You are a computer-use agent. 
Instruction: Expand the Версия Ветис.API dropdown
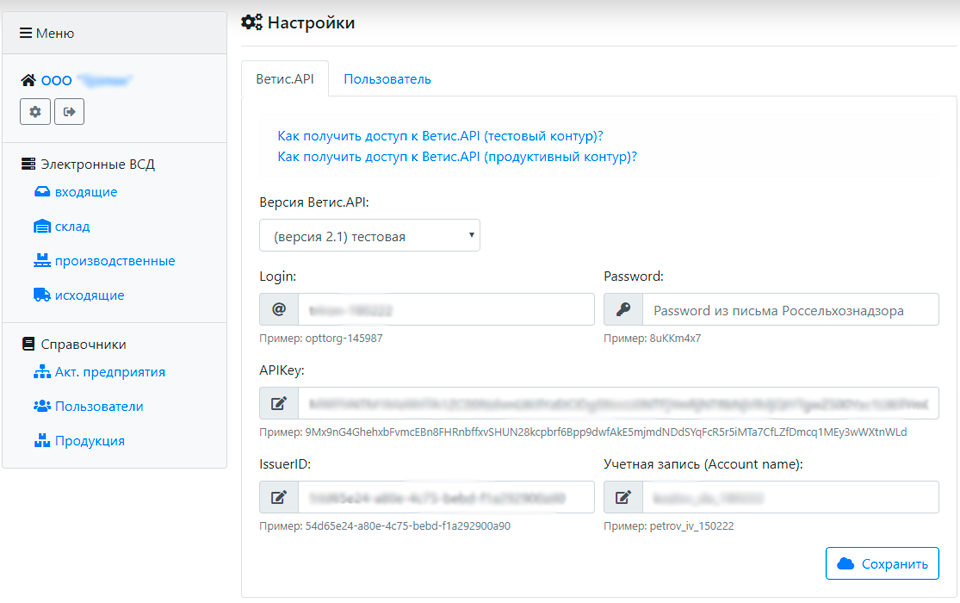(370, 236)
